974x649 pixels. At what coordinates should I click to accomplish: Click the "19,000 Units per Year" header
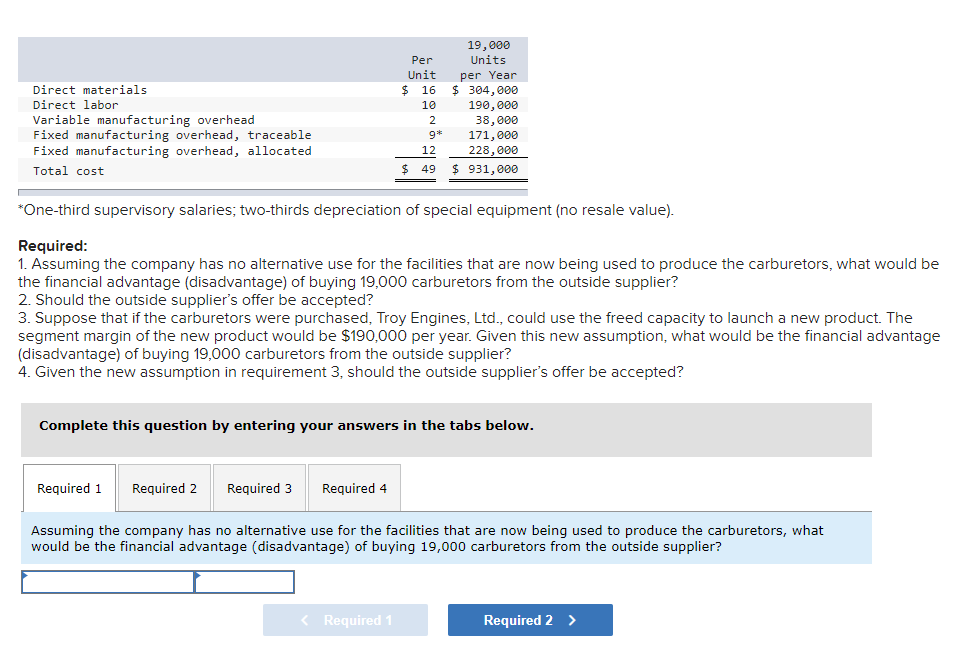point(488,60)
